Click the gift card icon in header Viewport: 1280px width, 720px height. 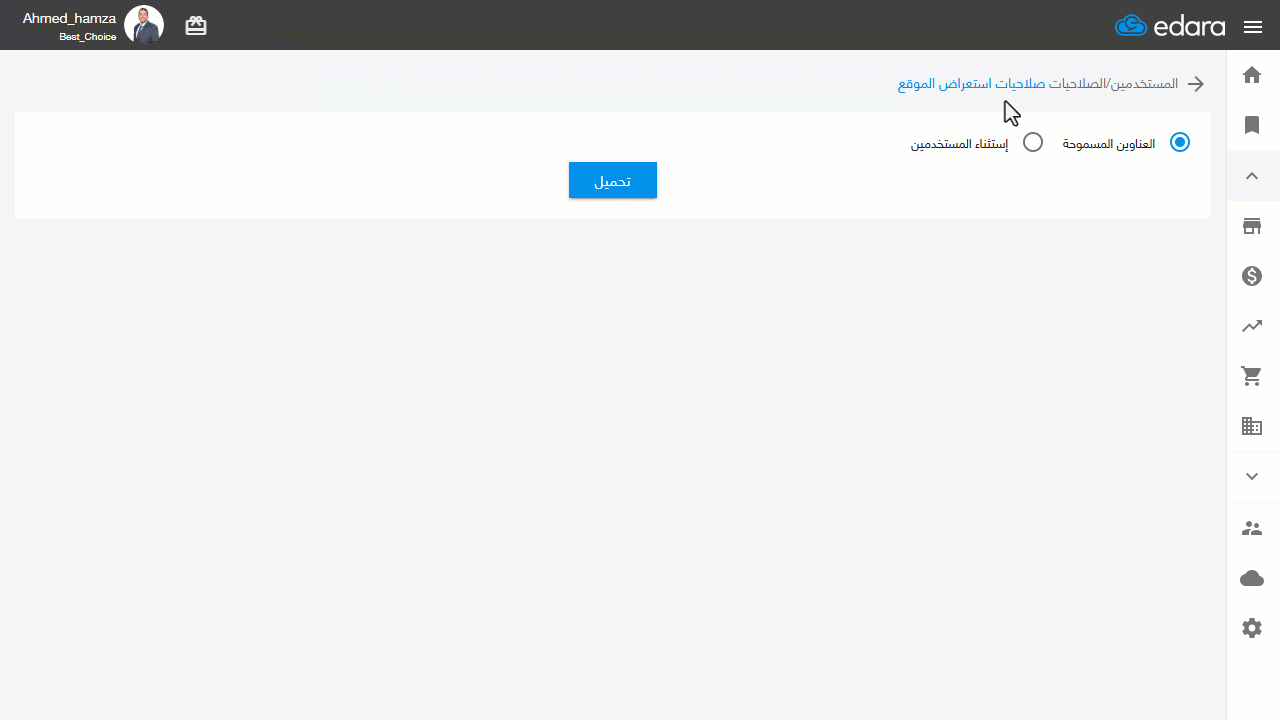coord(196,26)
